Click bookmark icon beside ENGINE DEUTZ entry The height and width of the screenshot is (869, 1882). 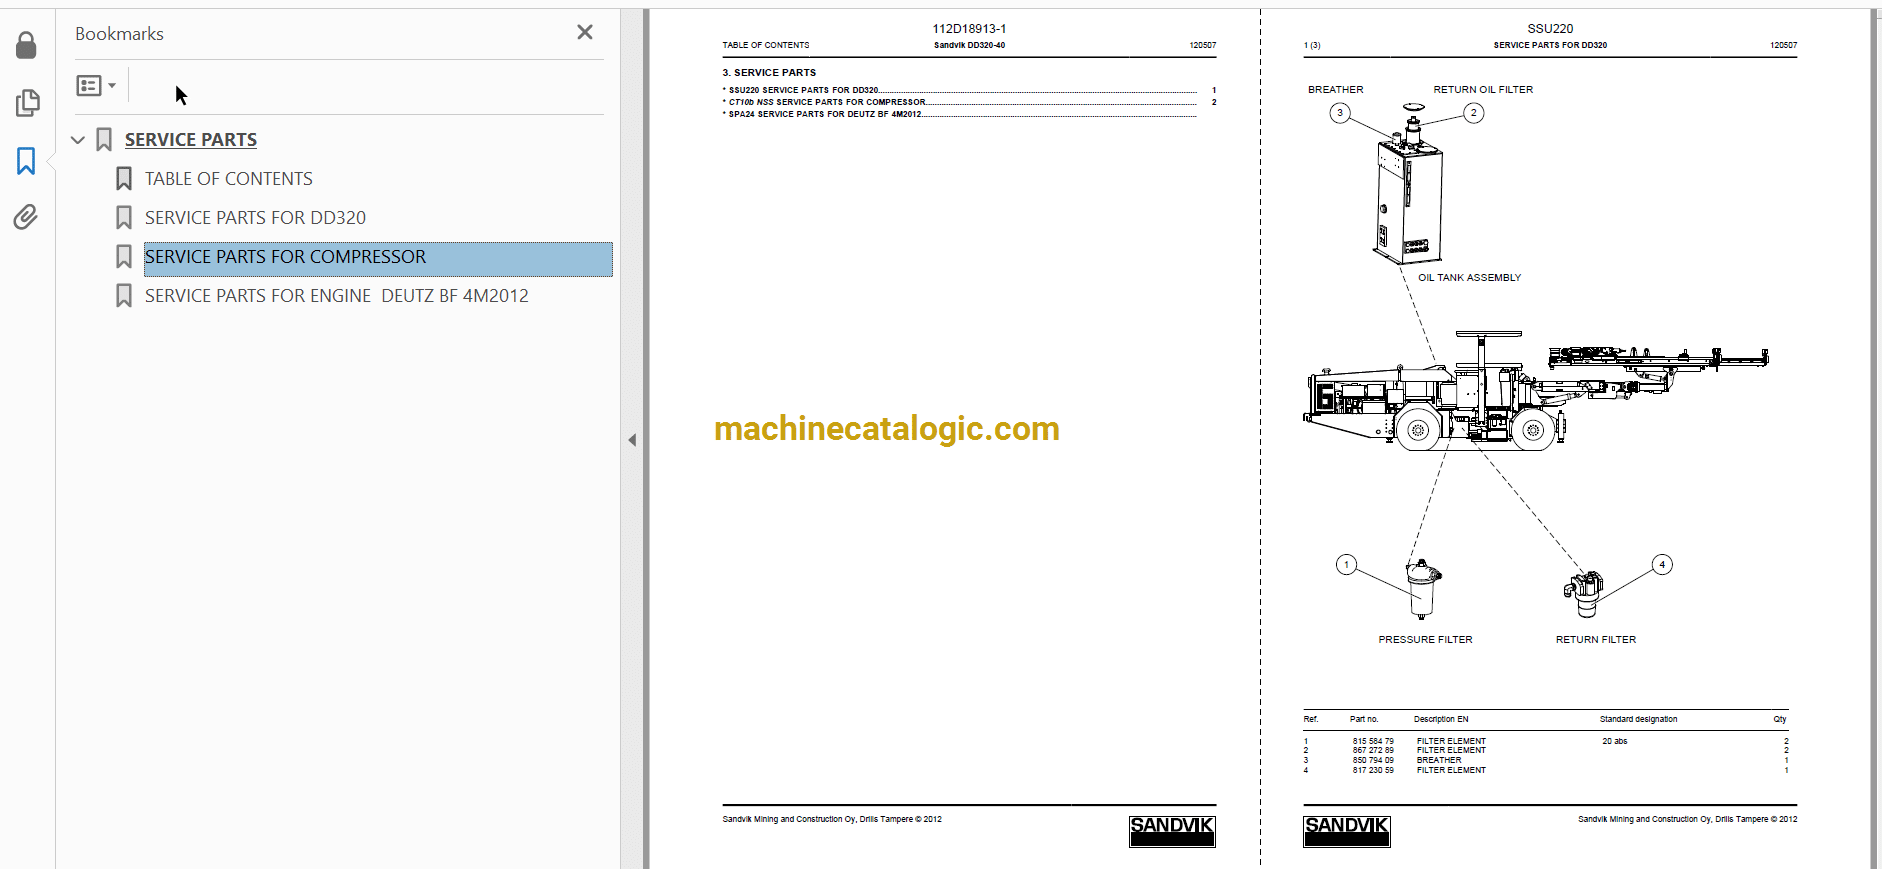(124, 296)
